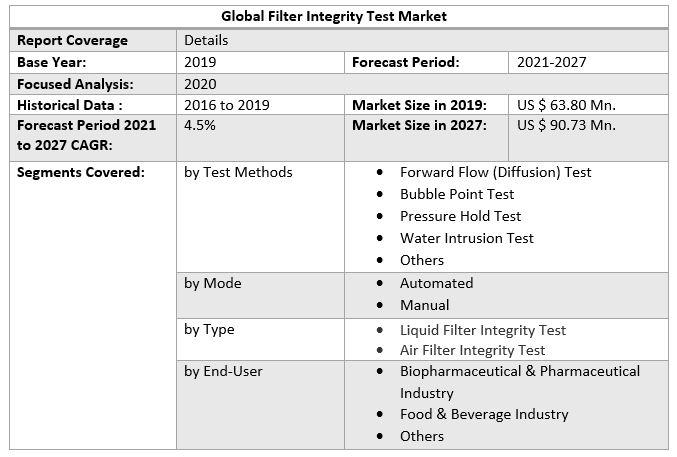Screen dimensions: 677x457
Task: Select the Air Filter Integrity Test item
Action: [x=472, y=350]
